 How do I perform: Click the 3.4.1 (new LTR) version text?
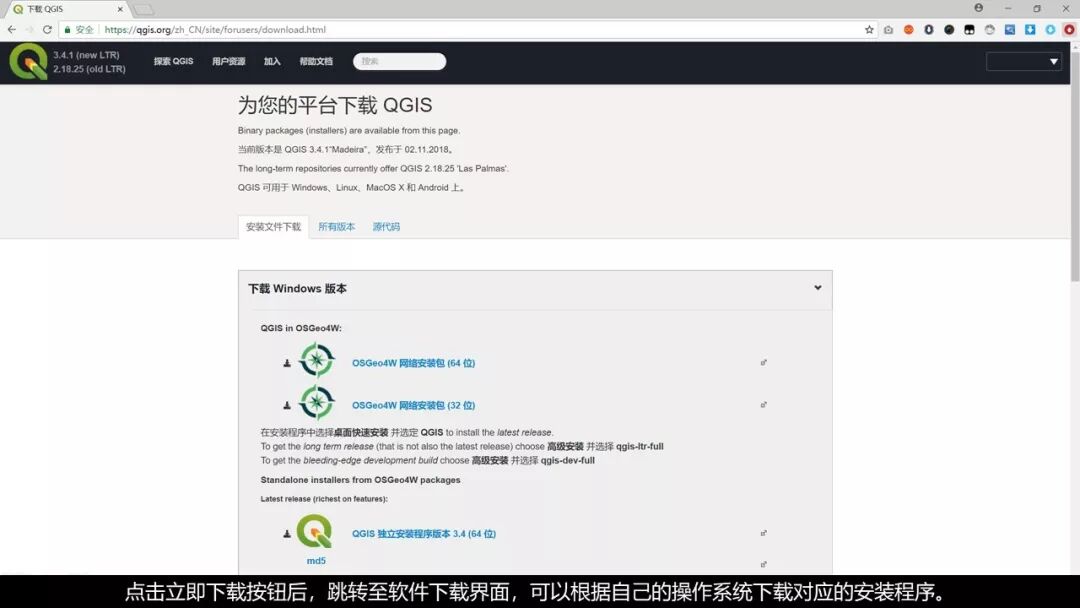(x=86, y=55)
